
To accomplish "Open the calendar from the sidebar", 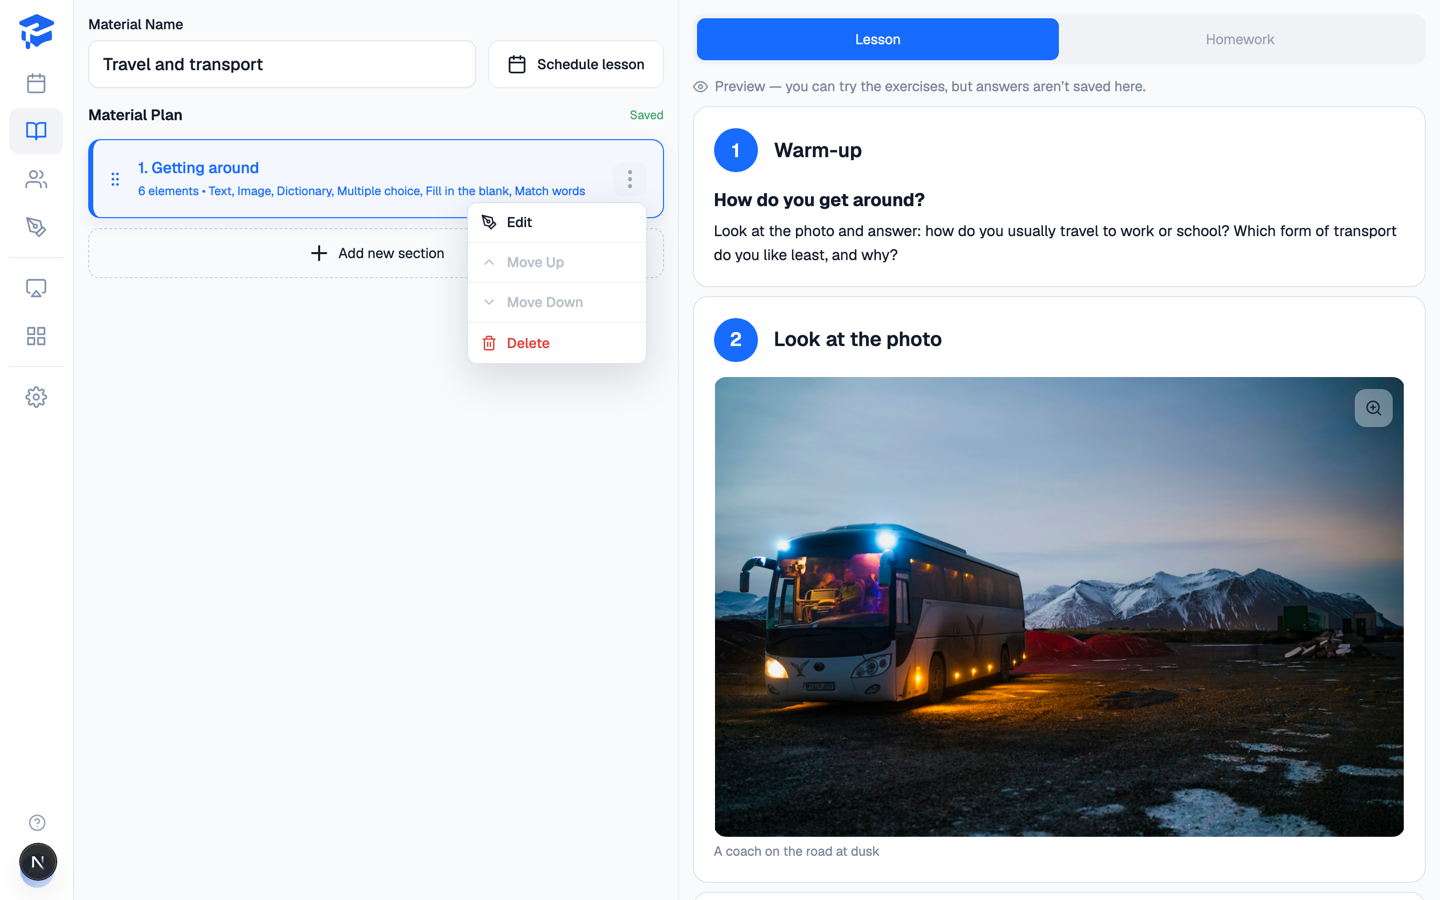I will point(36,83).
